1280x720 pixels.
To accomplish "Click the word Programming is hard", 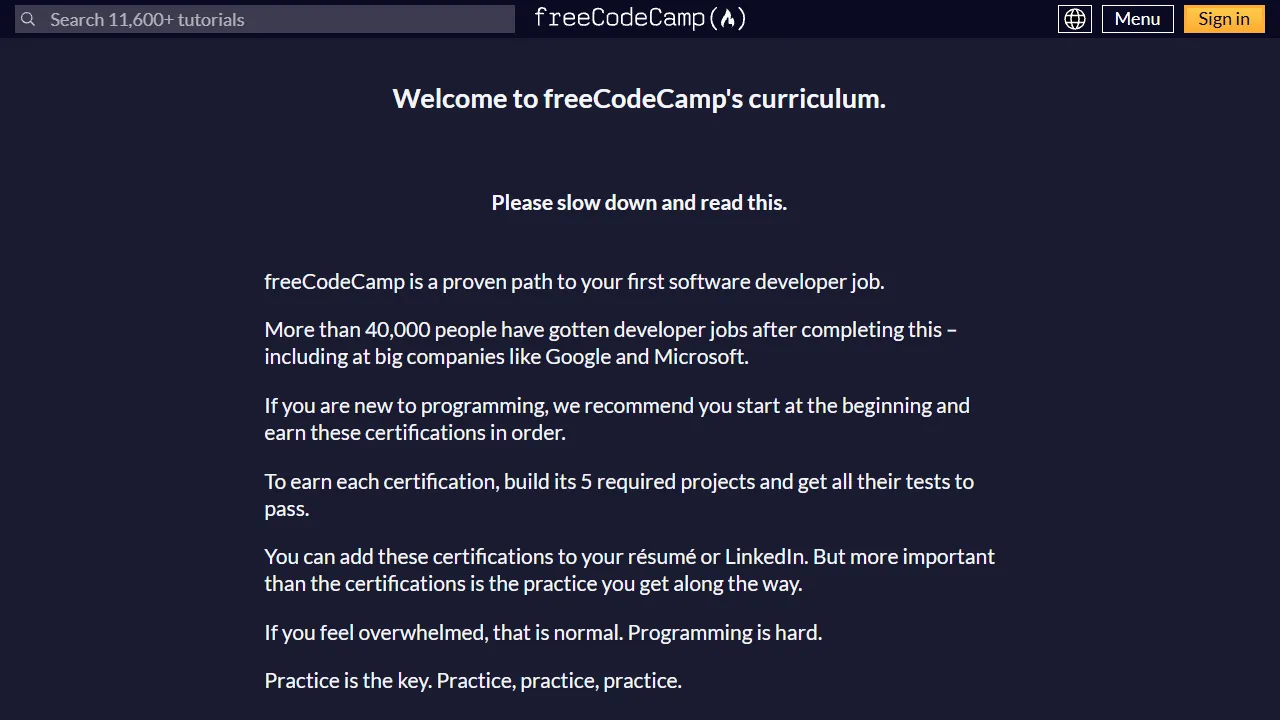I will pyautogui.click(x=725, y=633).
